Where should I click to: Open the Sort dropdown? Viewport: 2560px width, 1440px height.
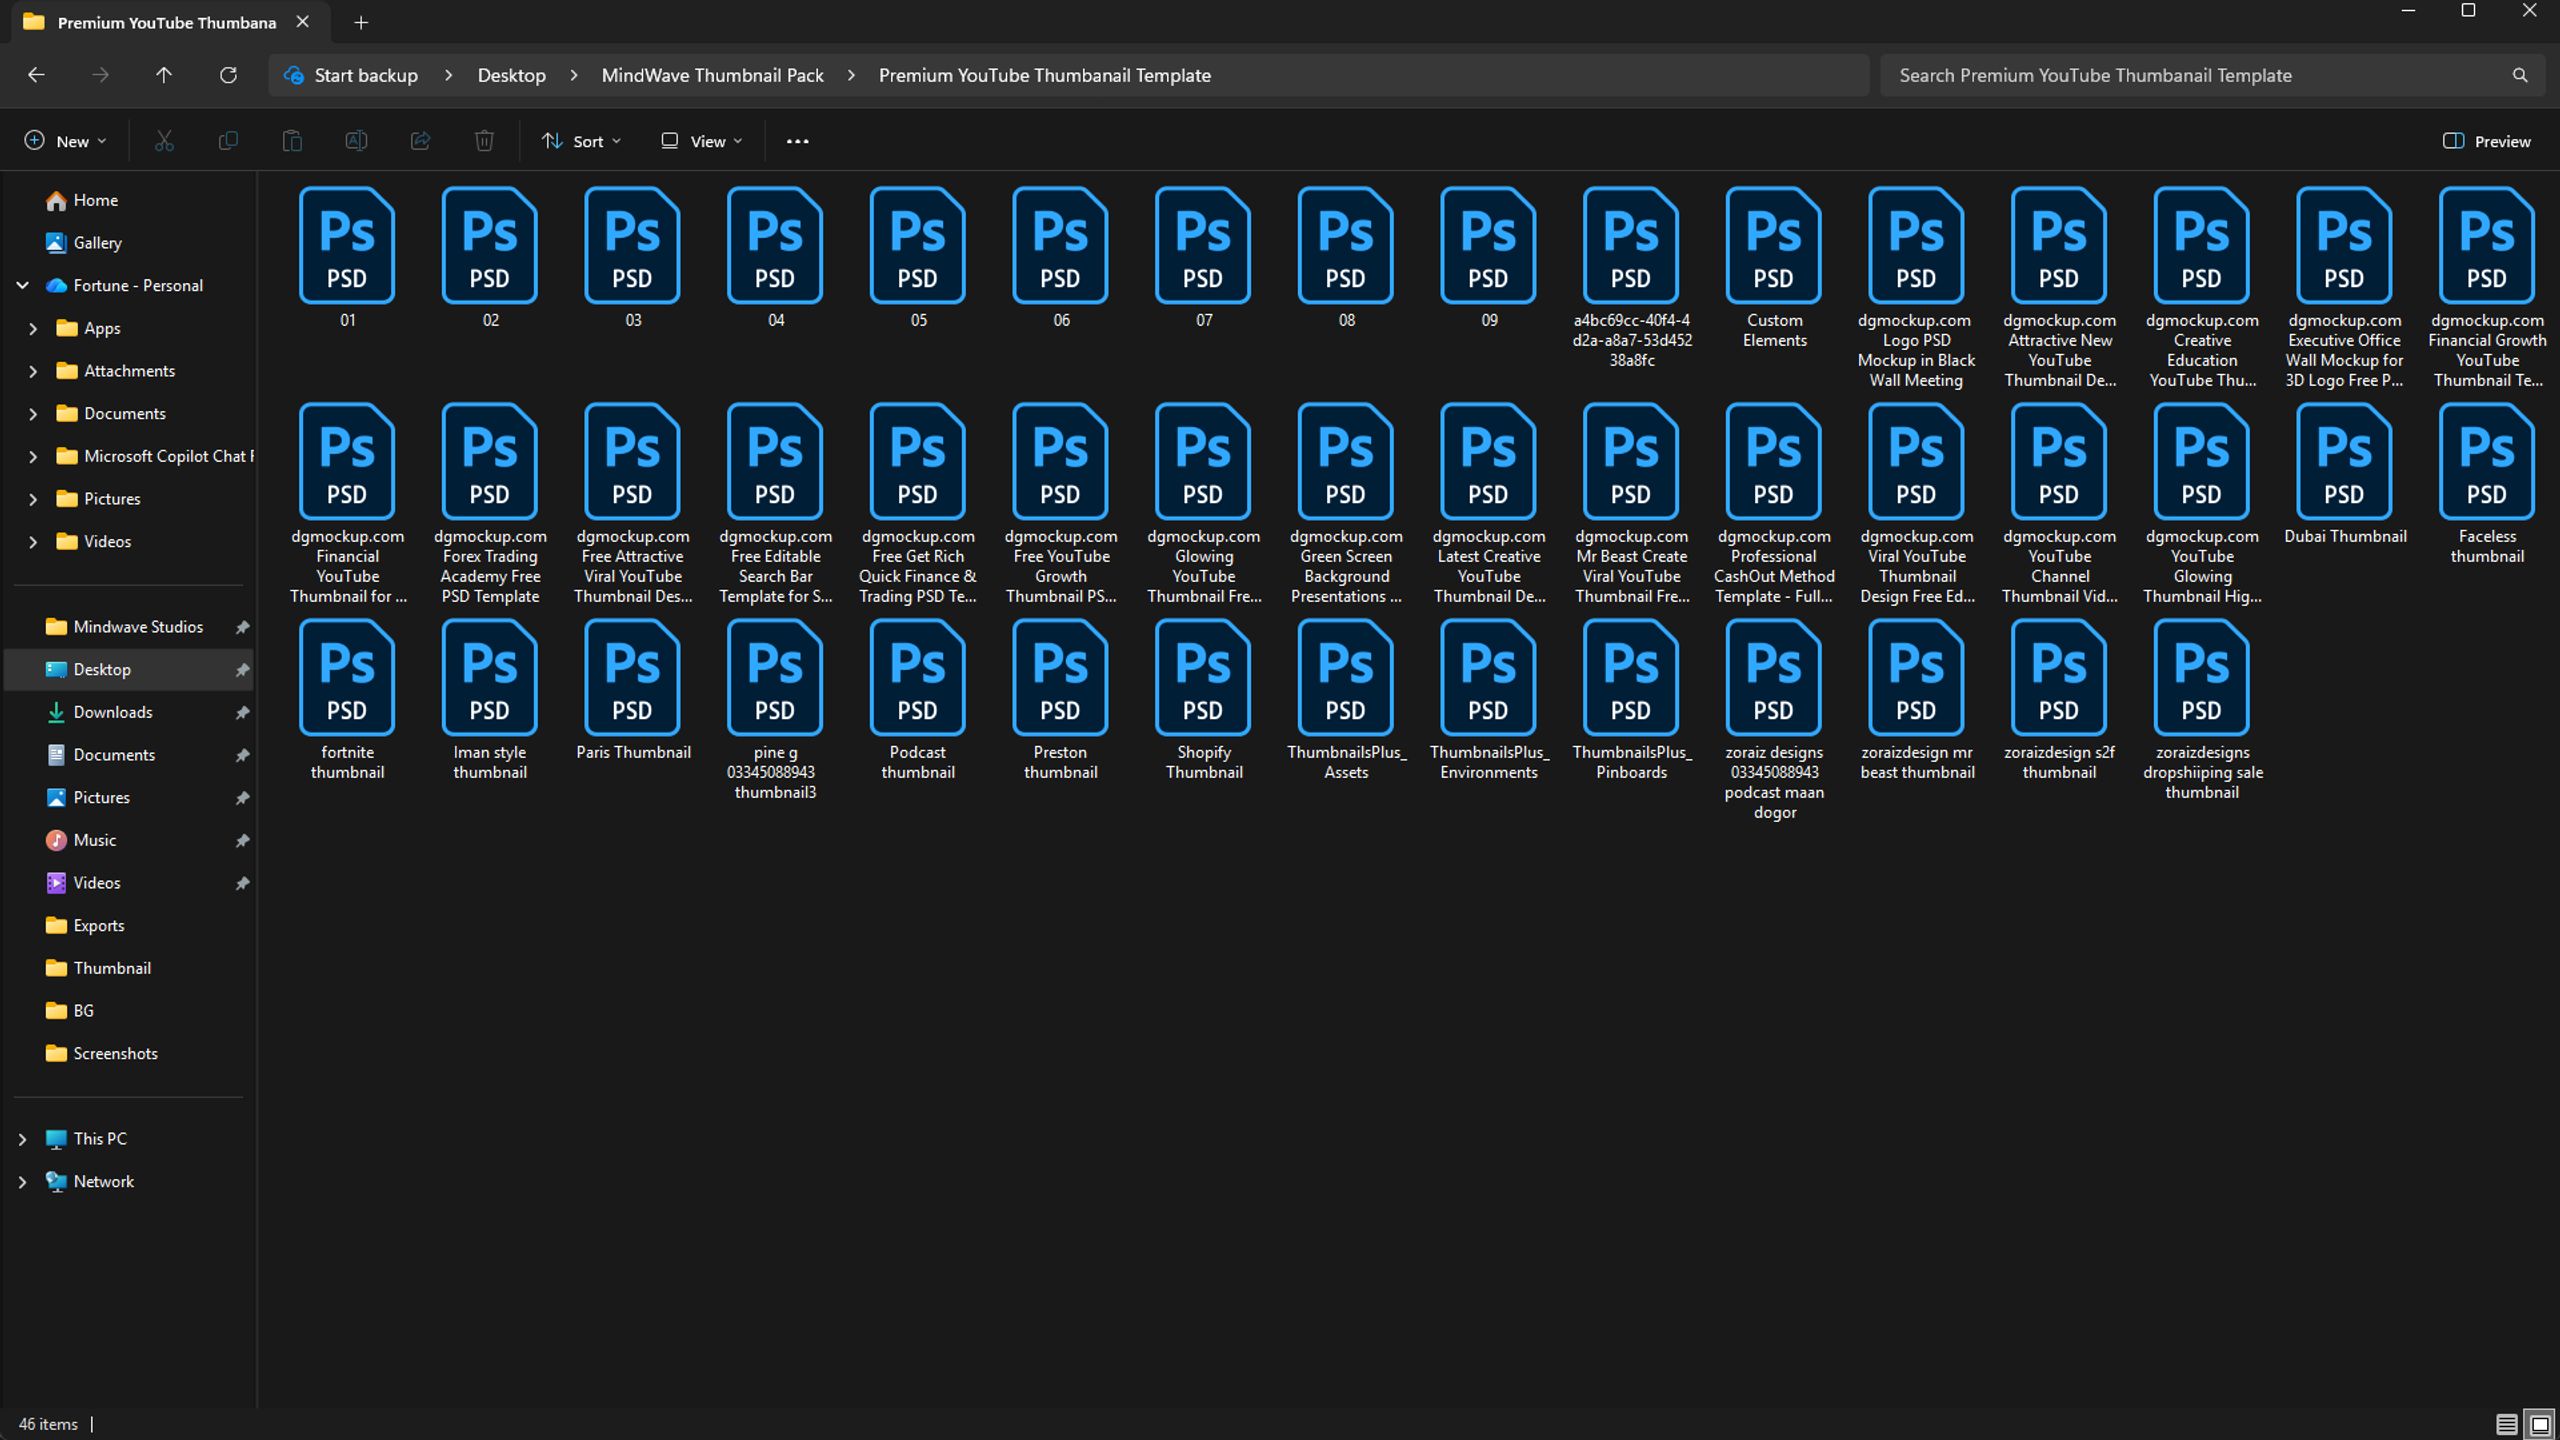(581, 141)
